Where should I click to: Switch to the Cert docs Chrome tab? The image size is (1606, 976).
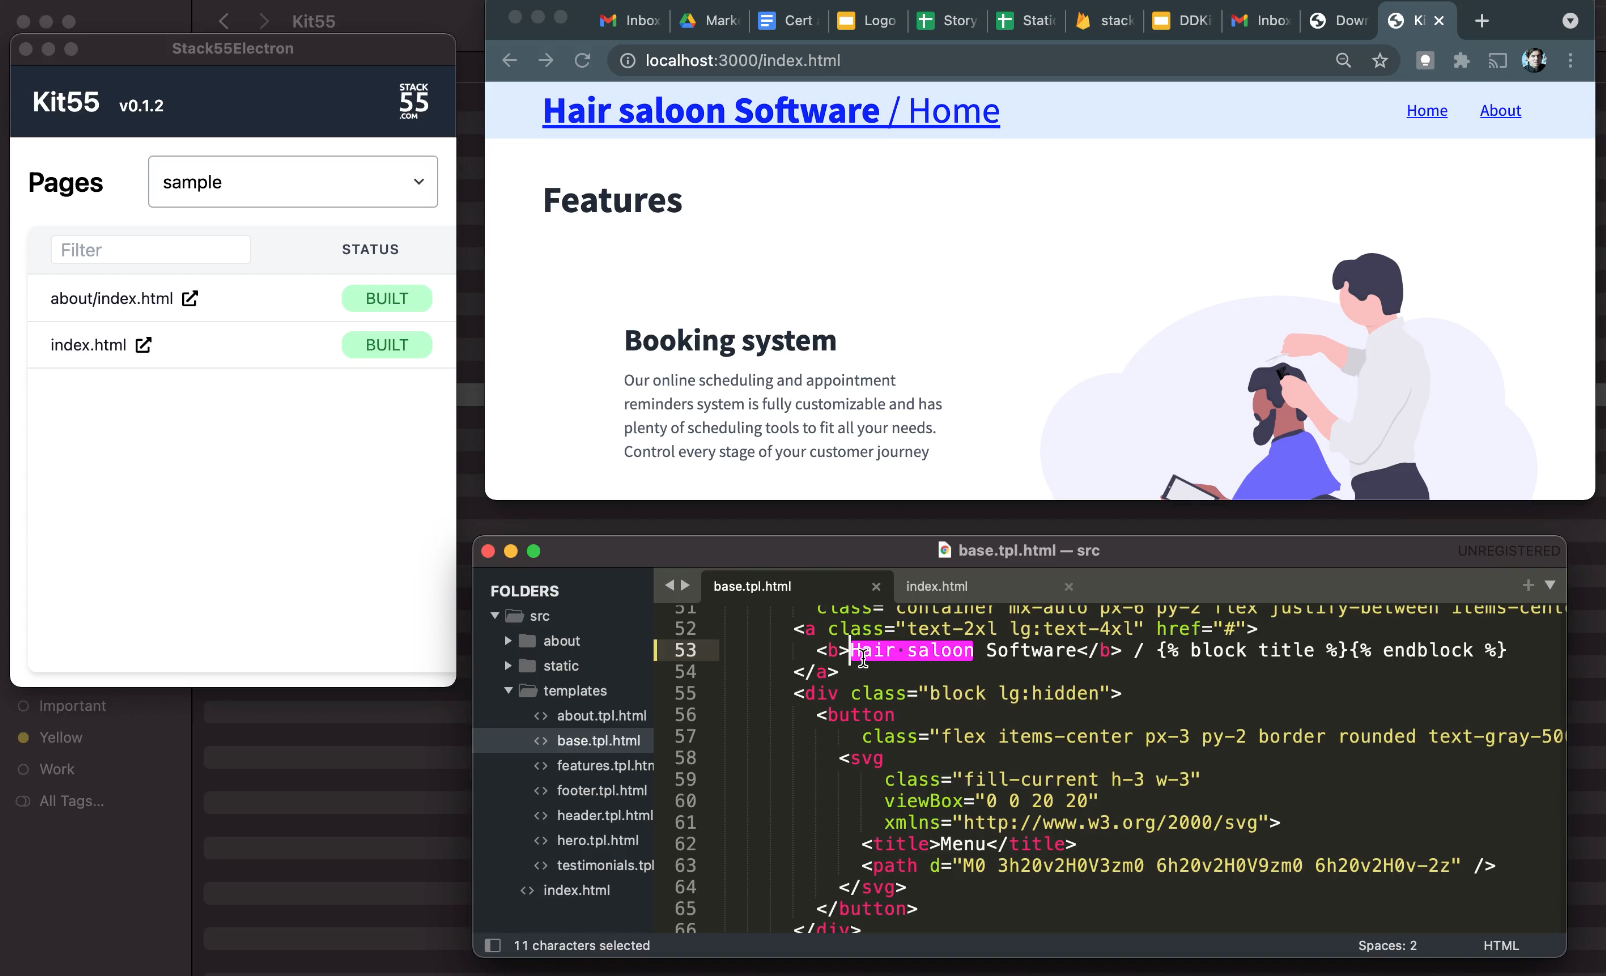coord(788,20)
